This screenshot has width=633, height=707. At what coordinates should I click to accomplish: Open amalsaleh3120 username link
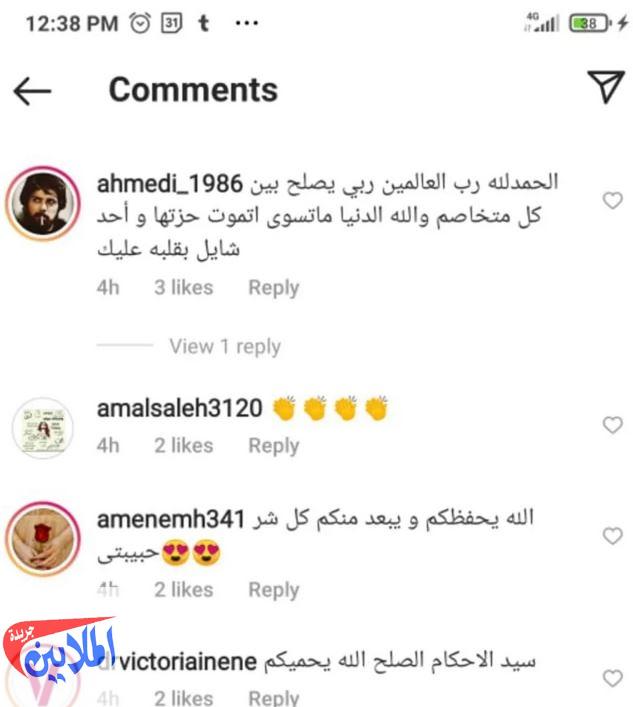pos(179,408)
